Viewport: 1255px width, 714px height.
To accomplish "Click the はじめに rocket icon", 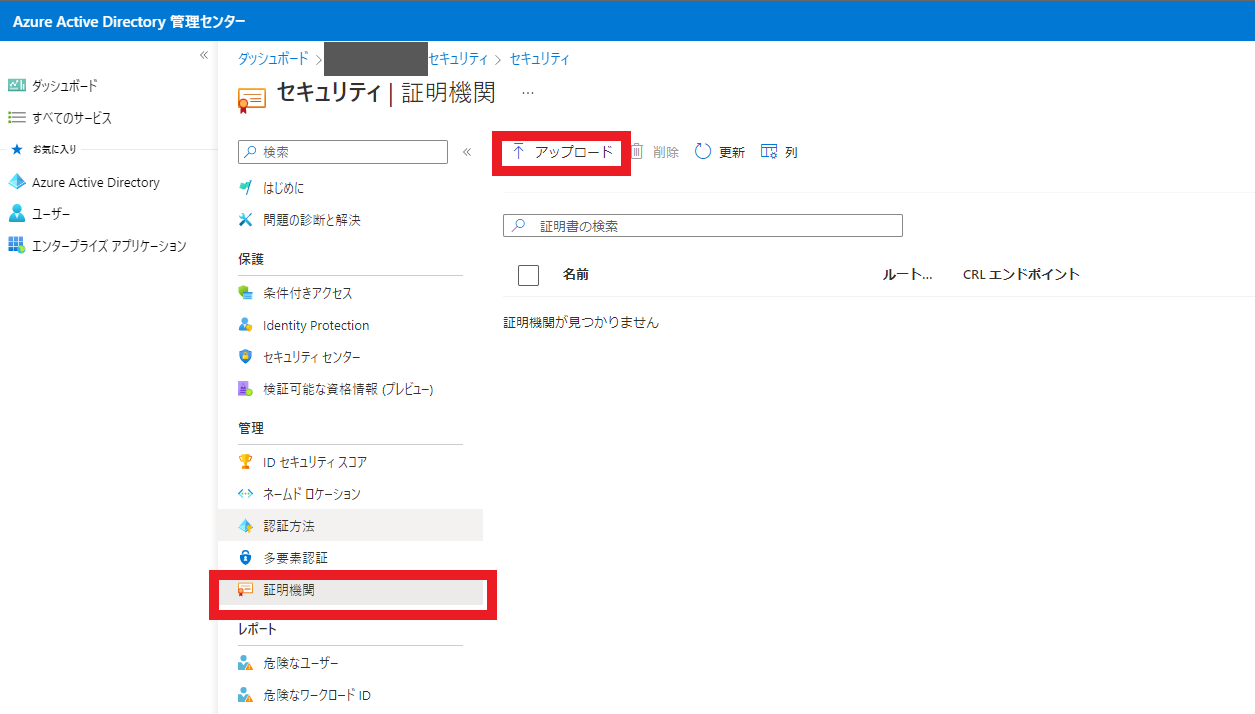I will [245, 188].
